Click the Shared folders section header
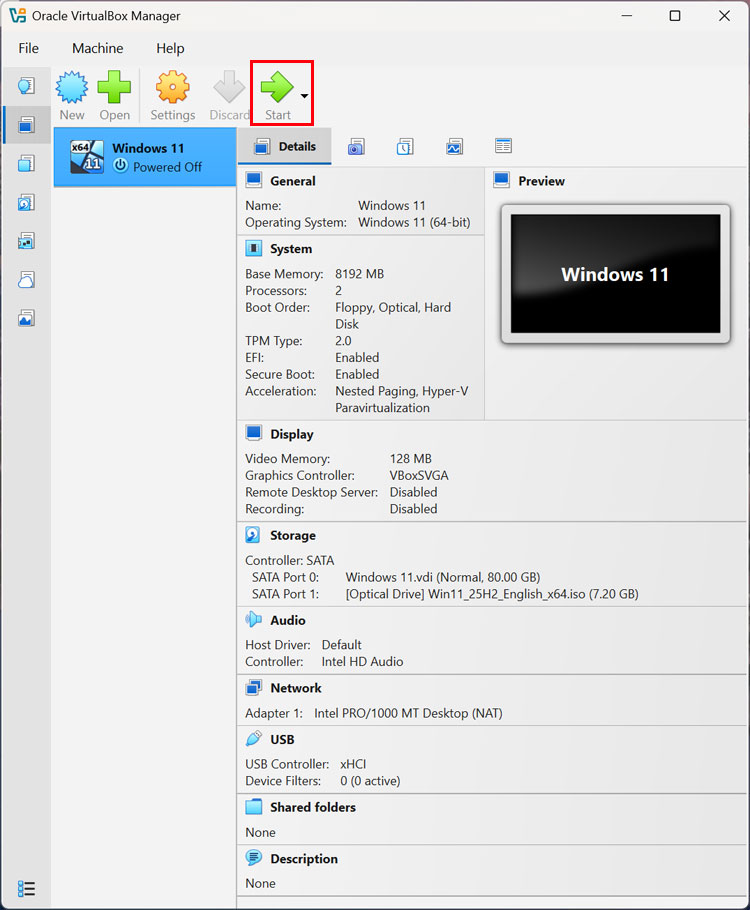The height and width of the screenshot is (910, 750). coord(313,807)
